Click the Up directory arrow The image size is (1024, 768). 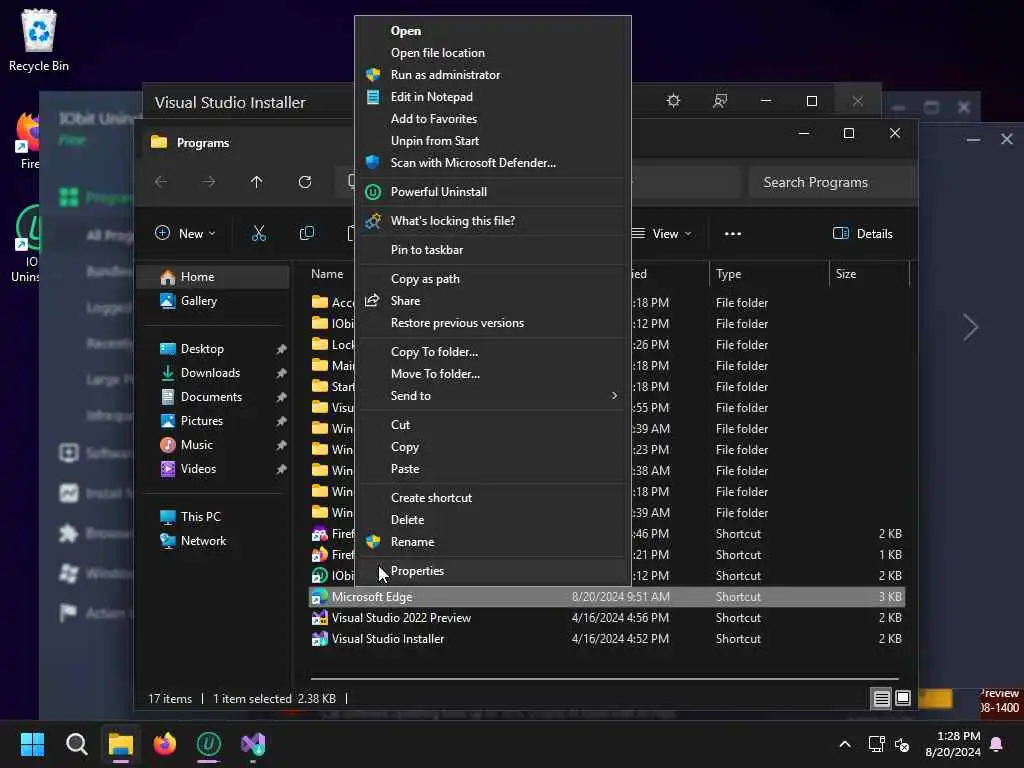(257, 182)
